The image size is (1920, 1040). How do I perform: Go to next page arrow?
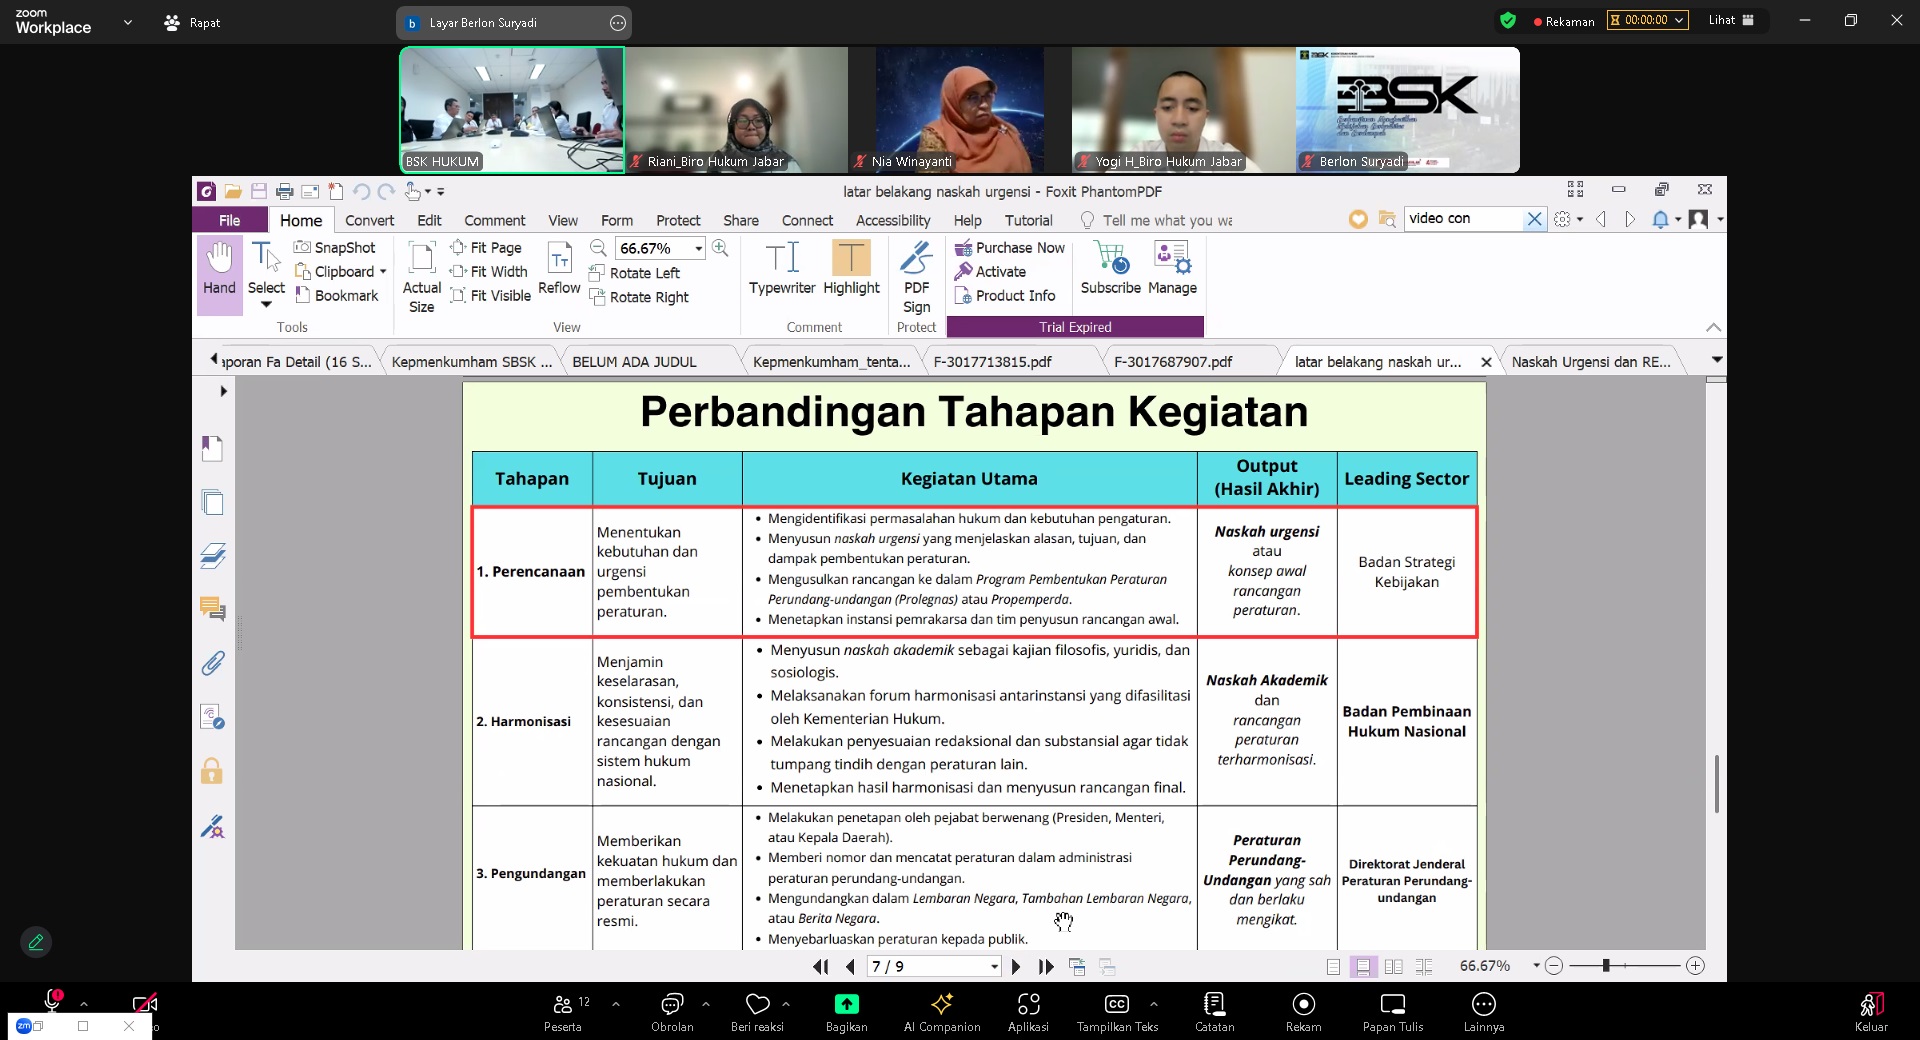click(x=1016, y=967)
